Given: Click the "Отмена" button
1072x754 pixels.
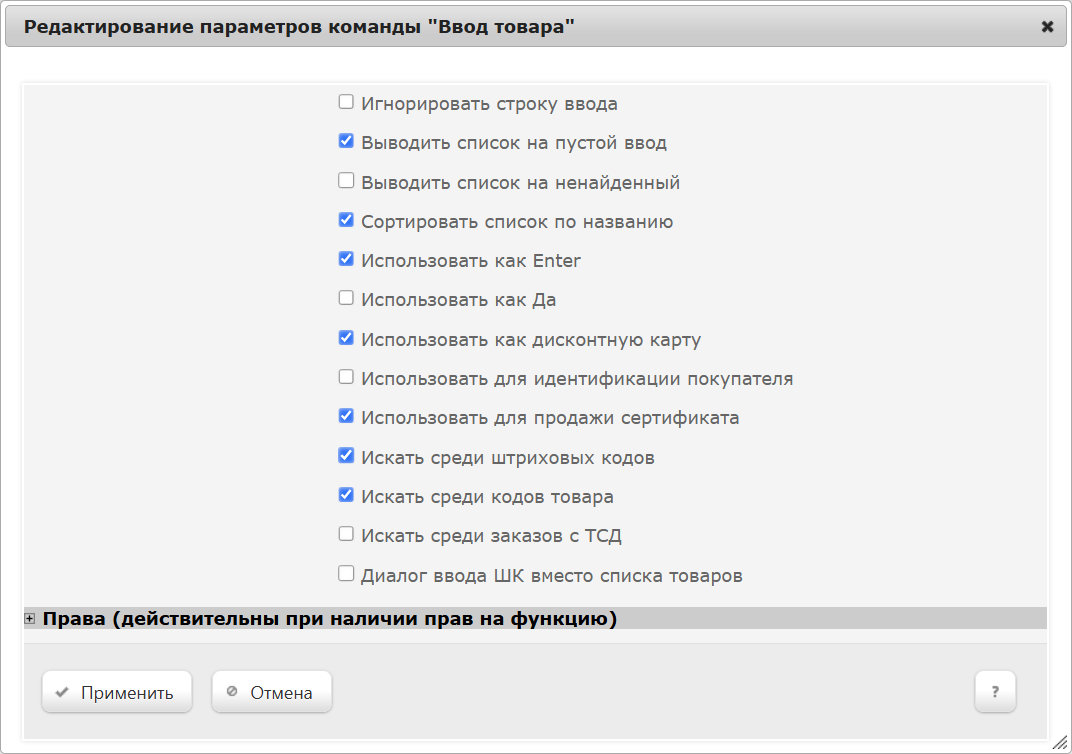Looking at the screenshot, I should pos(271,692).
